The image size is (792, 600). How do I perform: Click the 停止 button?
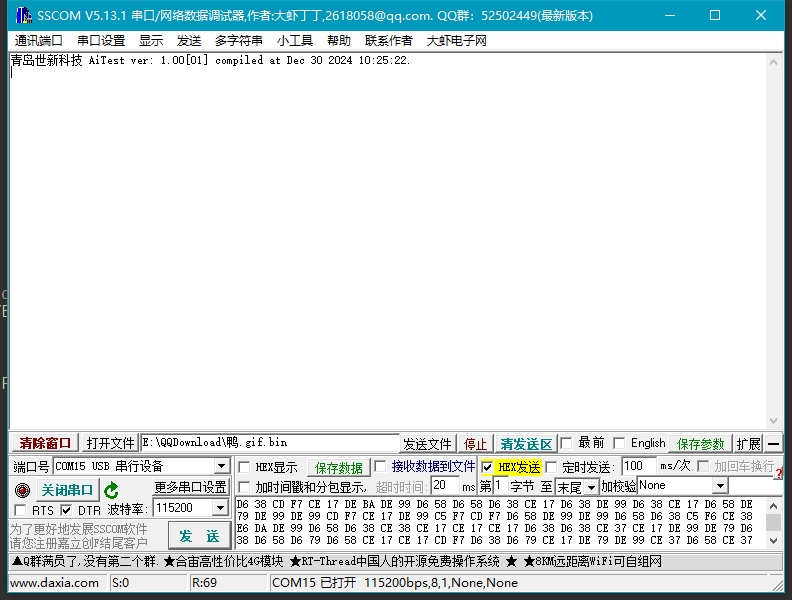click(475, 444)
